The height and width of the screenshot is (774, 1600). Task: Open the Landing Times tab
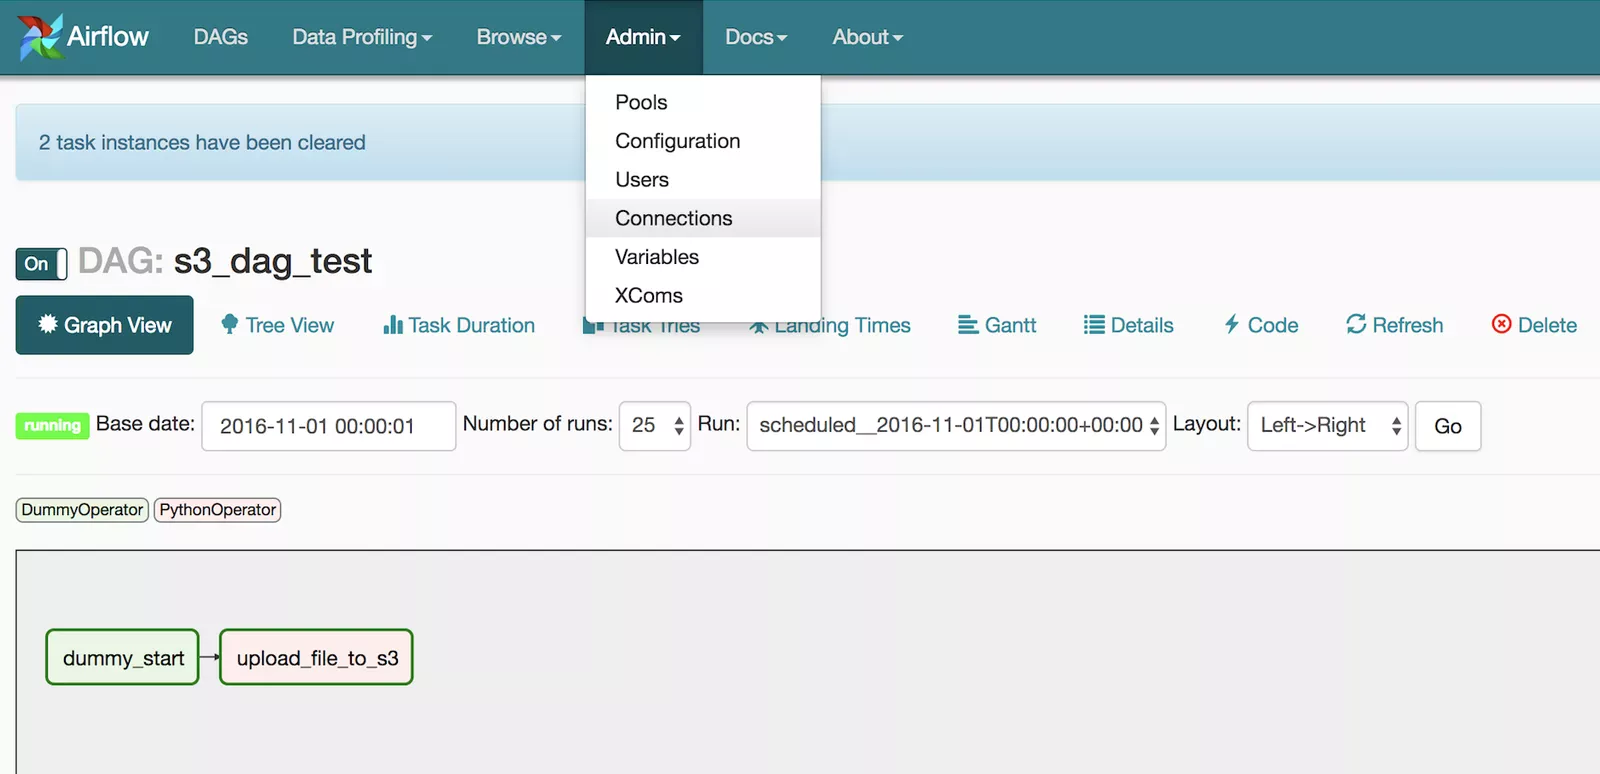[830, 325]
